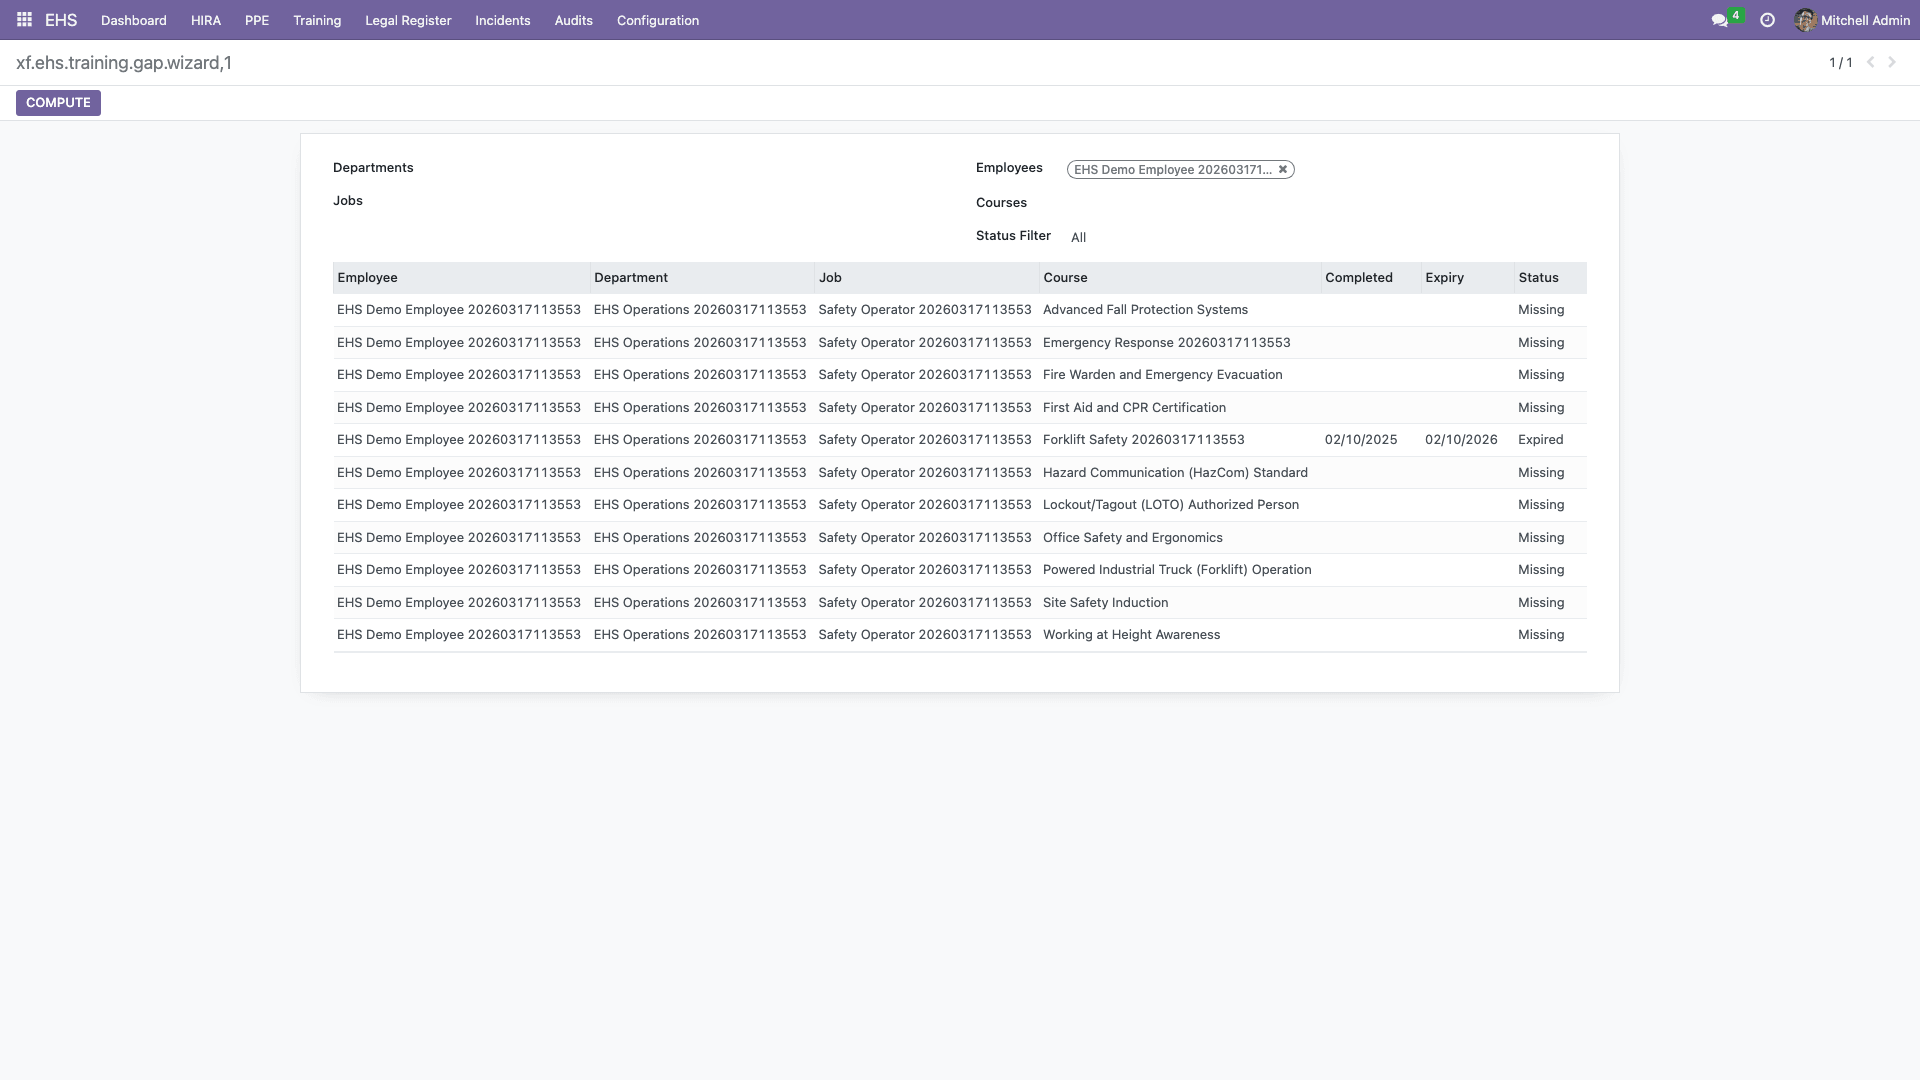Image resolution: width=1920 pixels, height=1080 pixels.
Task: Open the Training menu
Action: (317, 20)
